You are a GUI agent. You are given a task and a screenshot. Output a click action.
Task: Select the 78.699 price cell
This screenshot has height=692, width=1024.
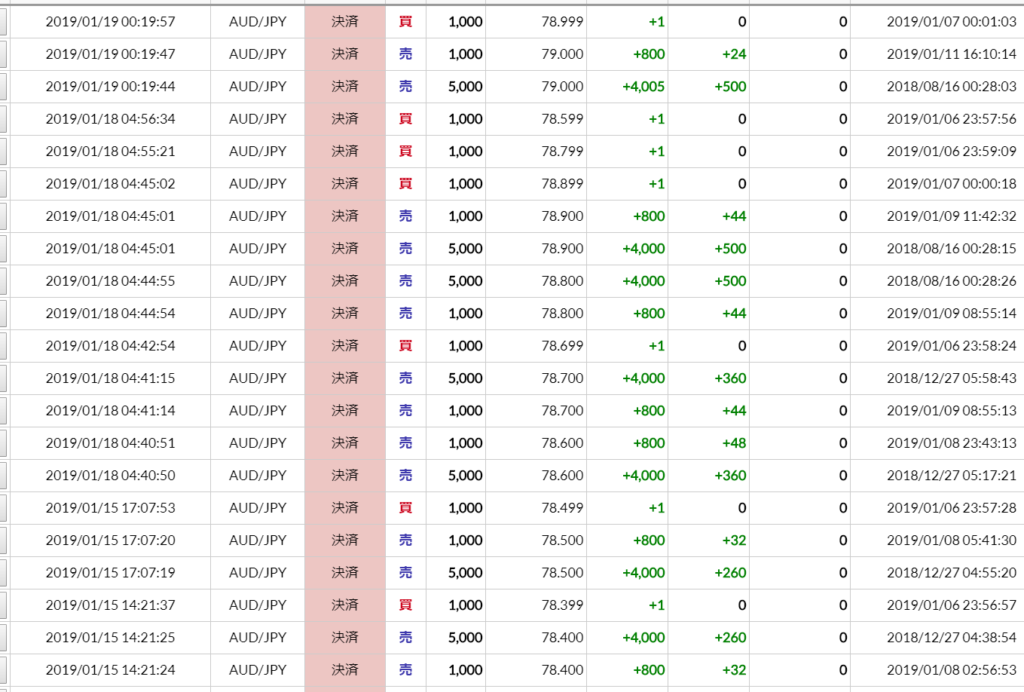click(x=562, y=346)
